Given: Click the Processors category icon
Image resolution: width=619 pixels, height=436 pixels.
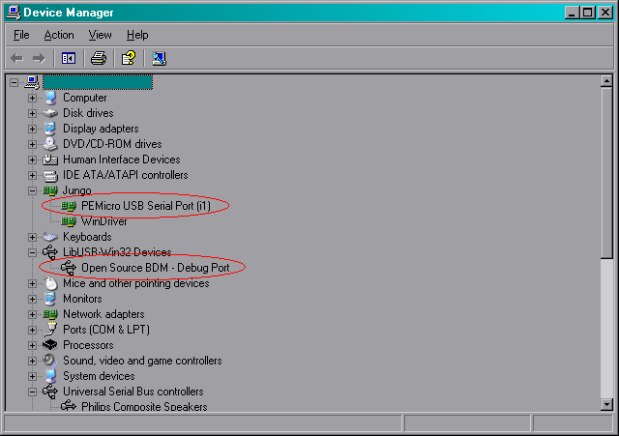Looking at the screenshot, I should 50,345.
